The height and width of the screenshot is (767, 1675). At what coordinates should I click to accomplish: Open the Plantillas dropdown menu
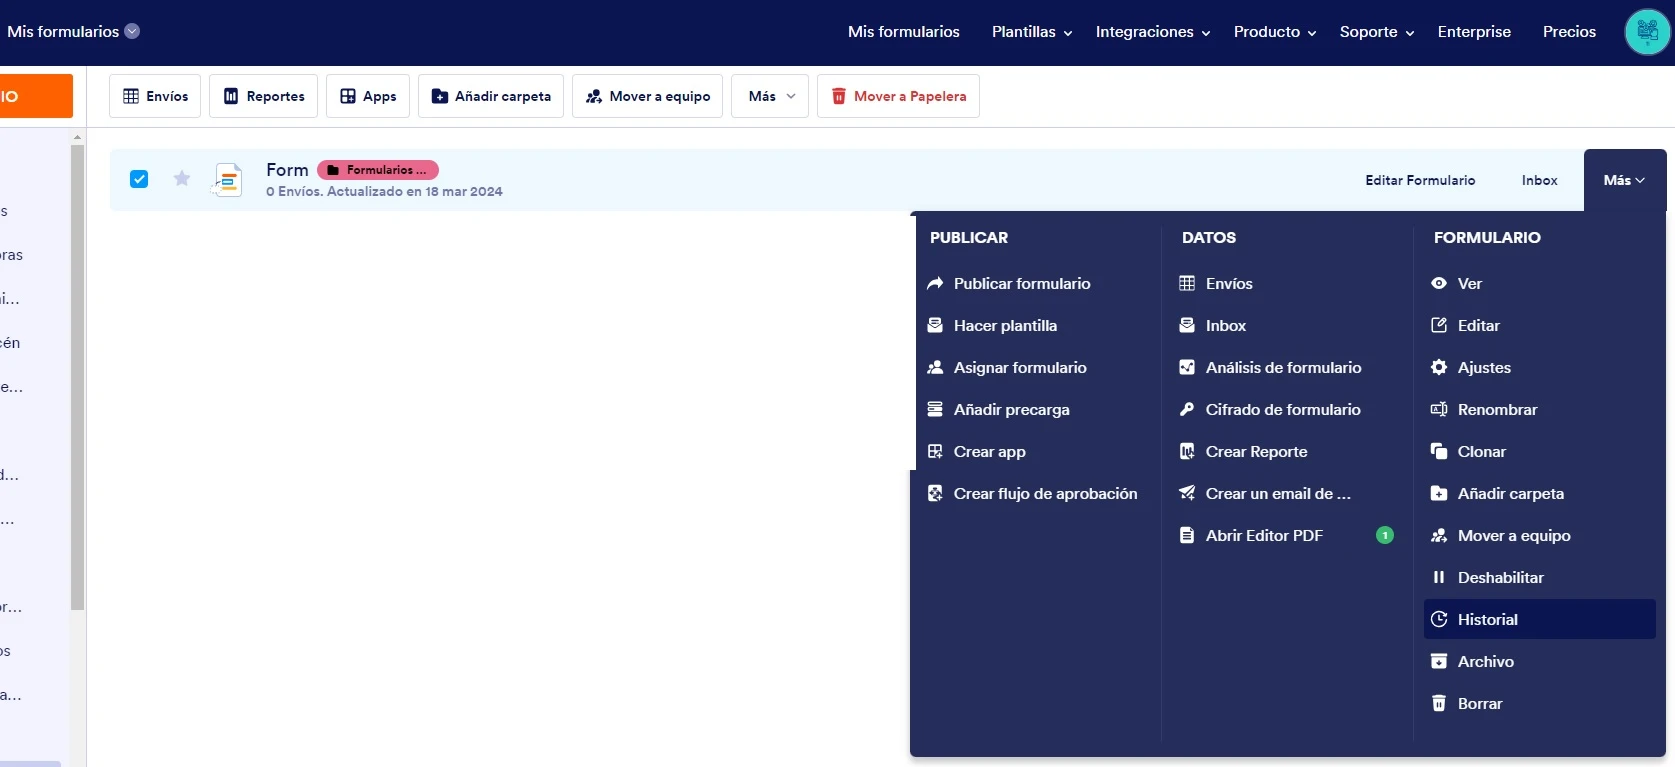coord(1031,32)
